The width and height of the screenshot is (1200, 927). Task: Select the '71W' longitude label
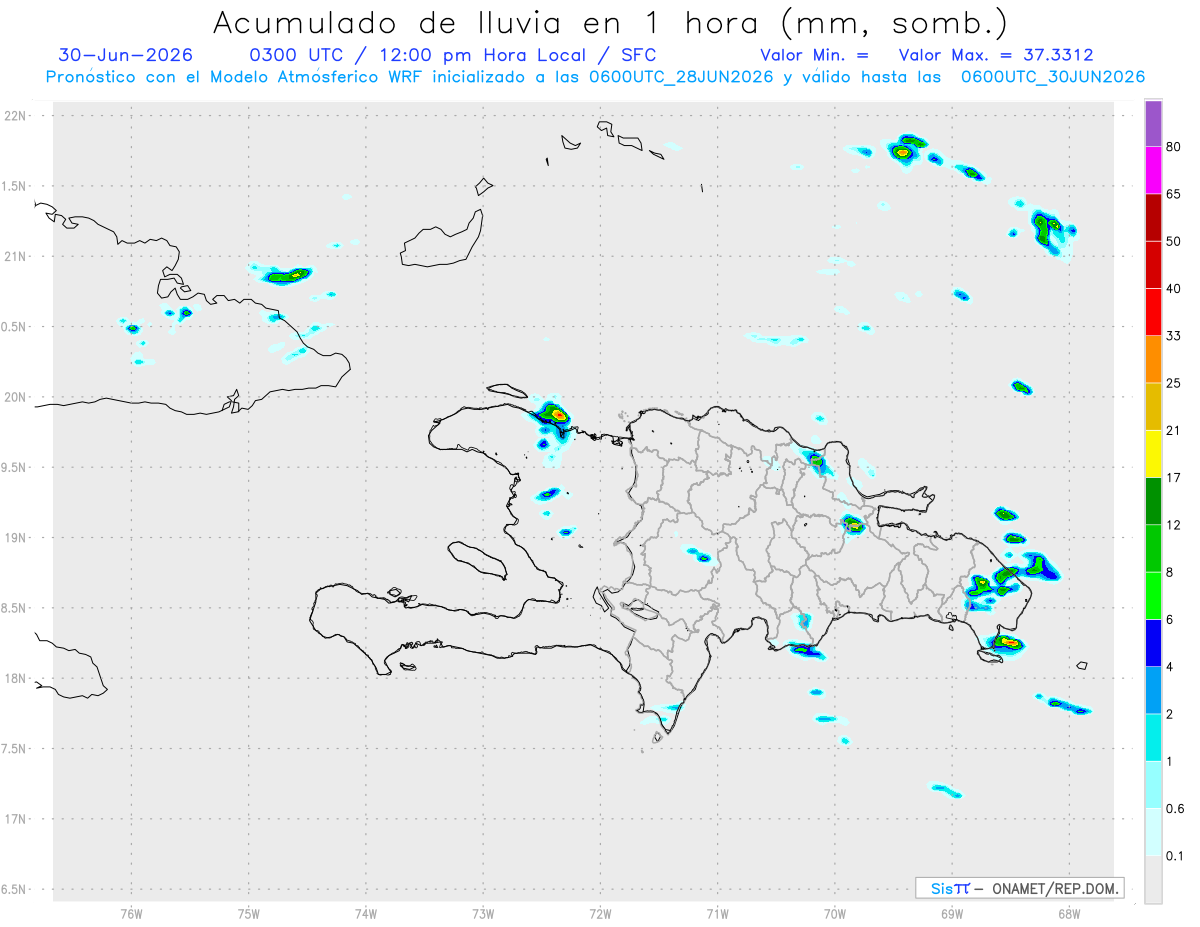tap(717, 913)
